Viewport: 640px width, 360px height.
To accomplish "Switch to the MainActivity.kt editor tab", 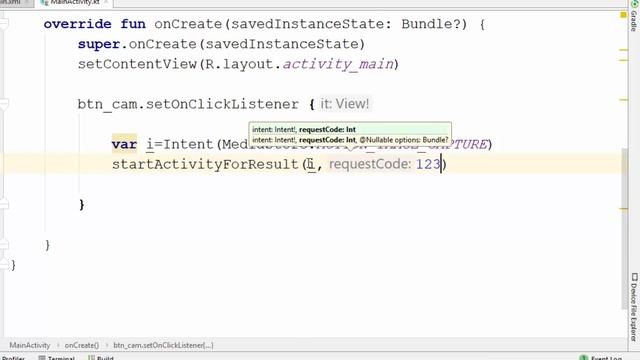I will click(x=75, y=2).
